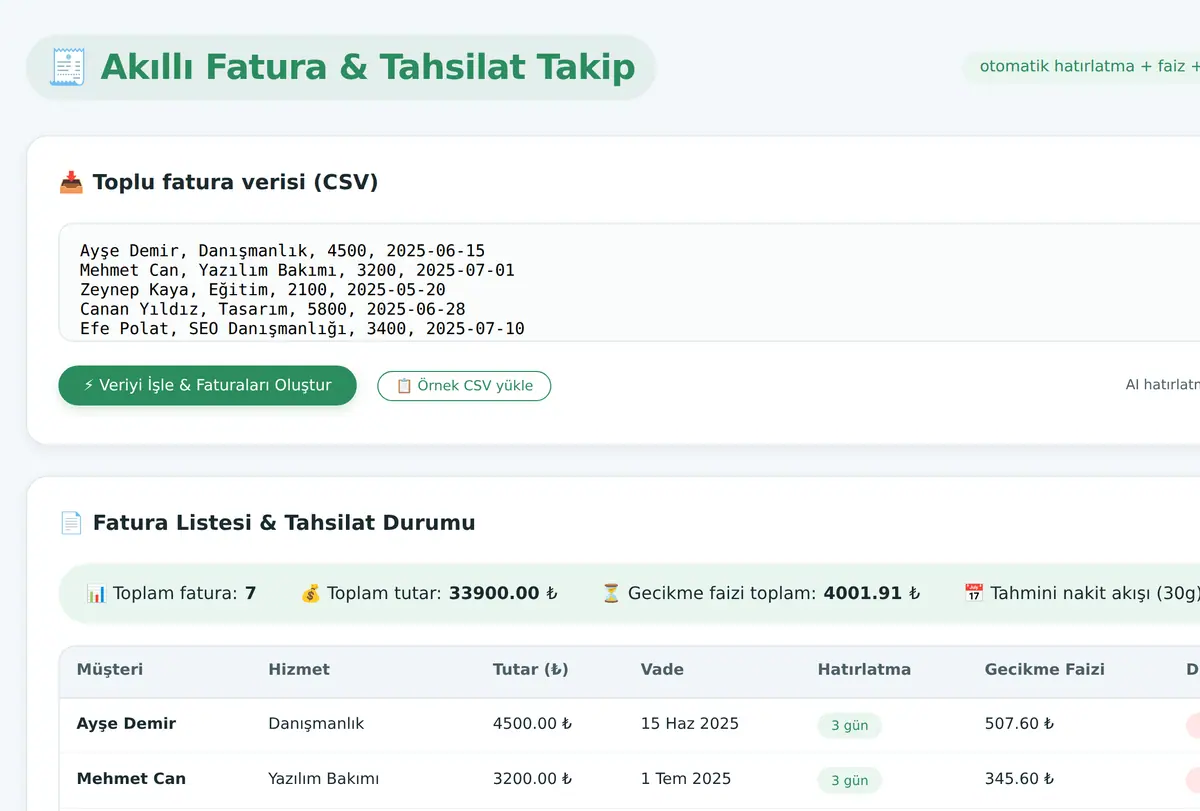Click the Vade column header
Image resolution: width=1200 pixels, height=811 pixels.
pyautogui.click(x=662, y=669)
